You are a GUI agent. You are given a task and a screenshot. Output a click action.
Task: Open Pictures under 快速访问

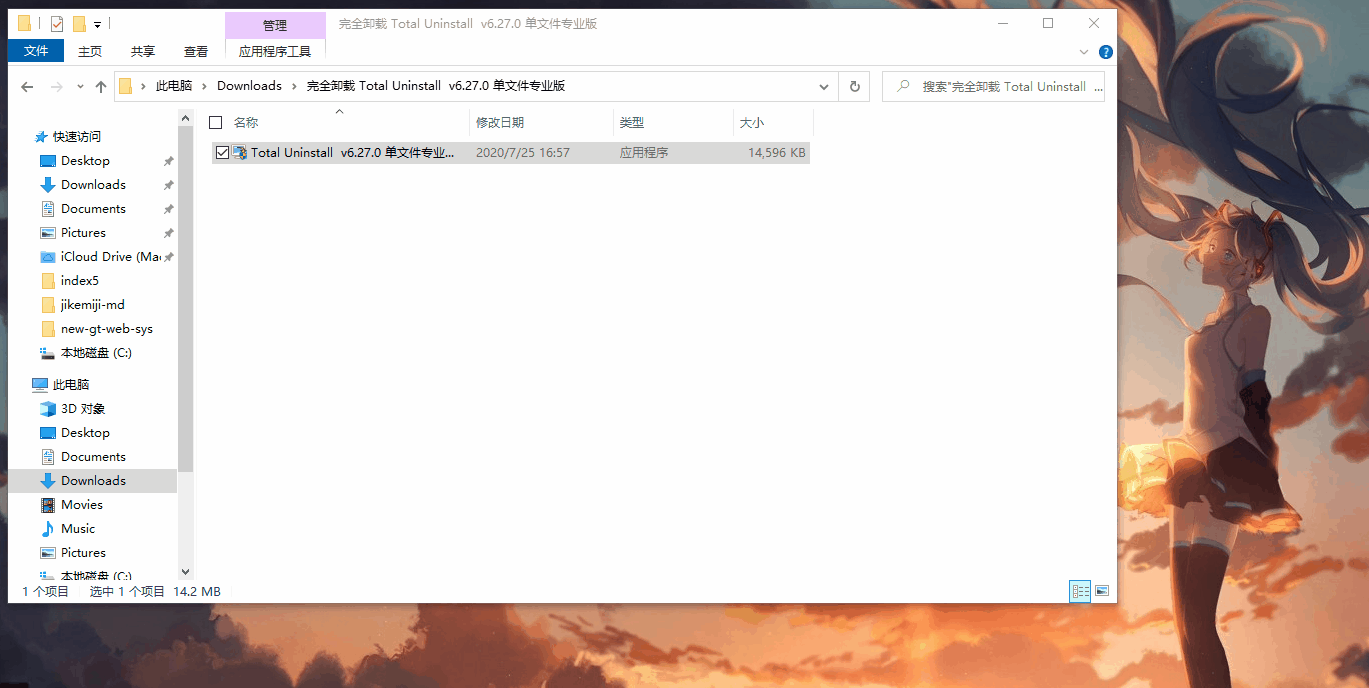click(83, 233)
